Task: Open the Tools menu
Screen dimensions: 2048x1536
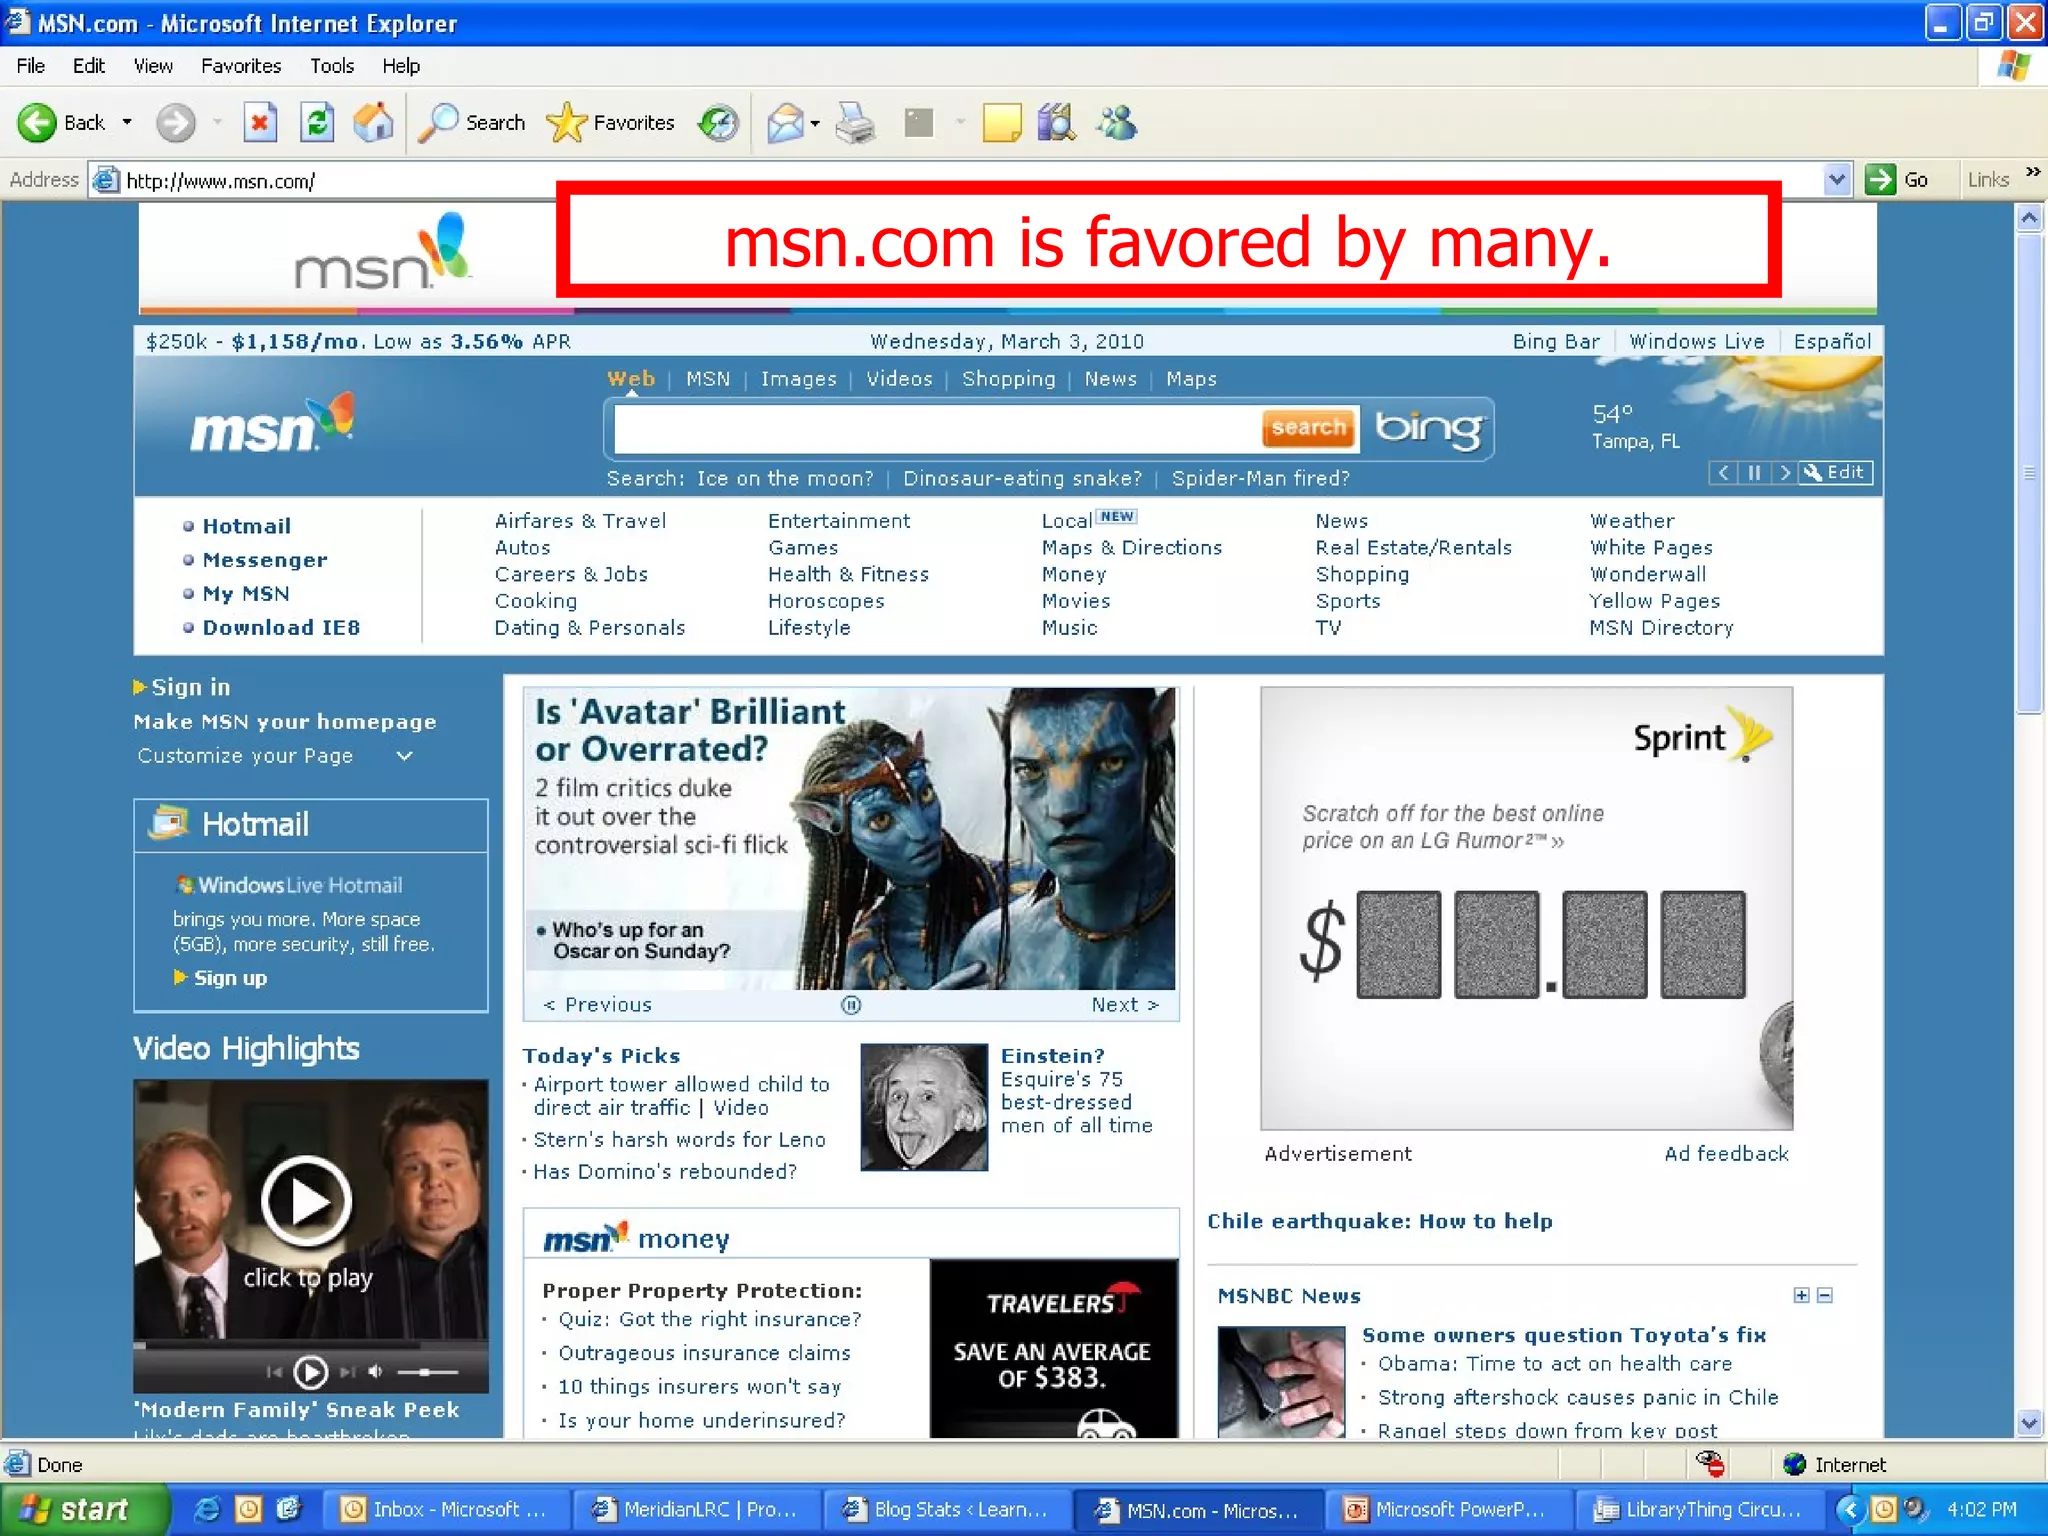Action: point(332,66)
